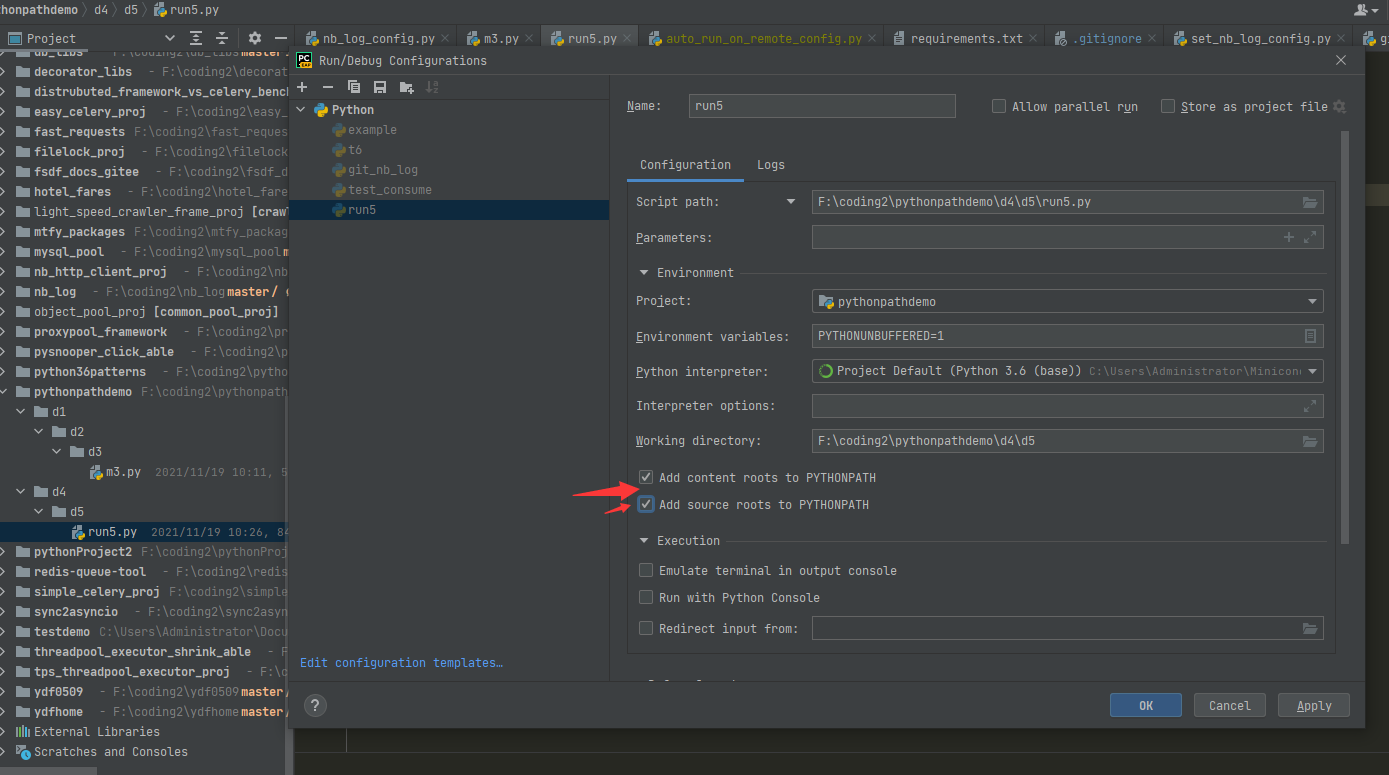
Task: Browse for script path via folder icon
Action: coord(1310,202)
